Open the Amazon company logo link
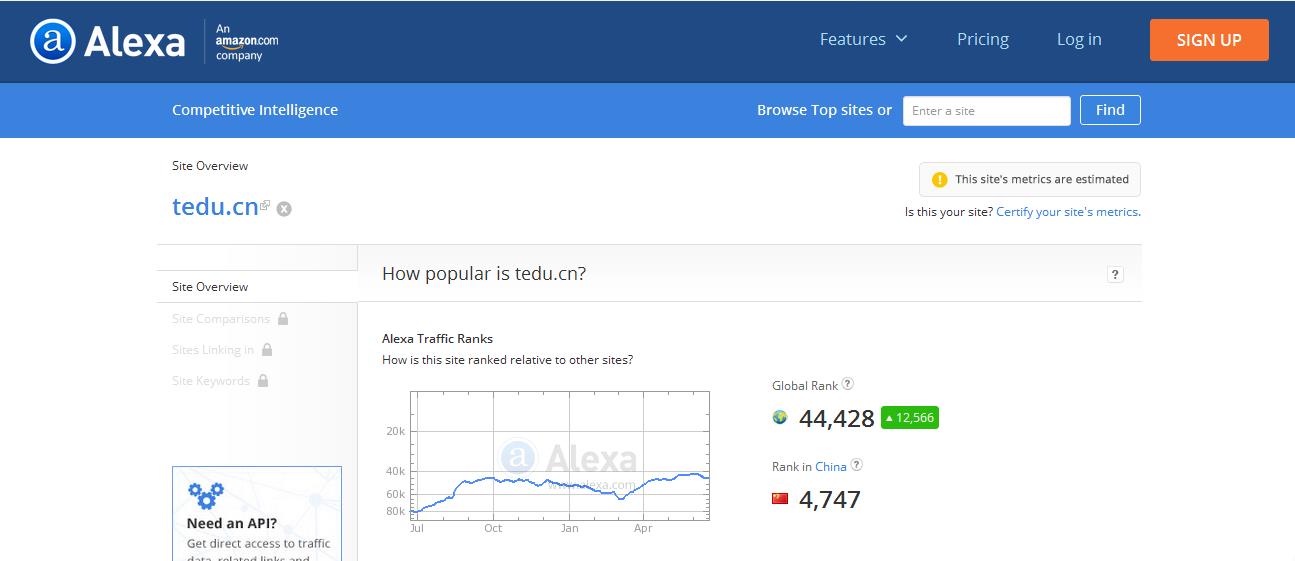The height and width of the screenshot is (561, 1295). [246, 41]
